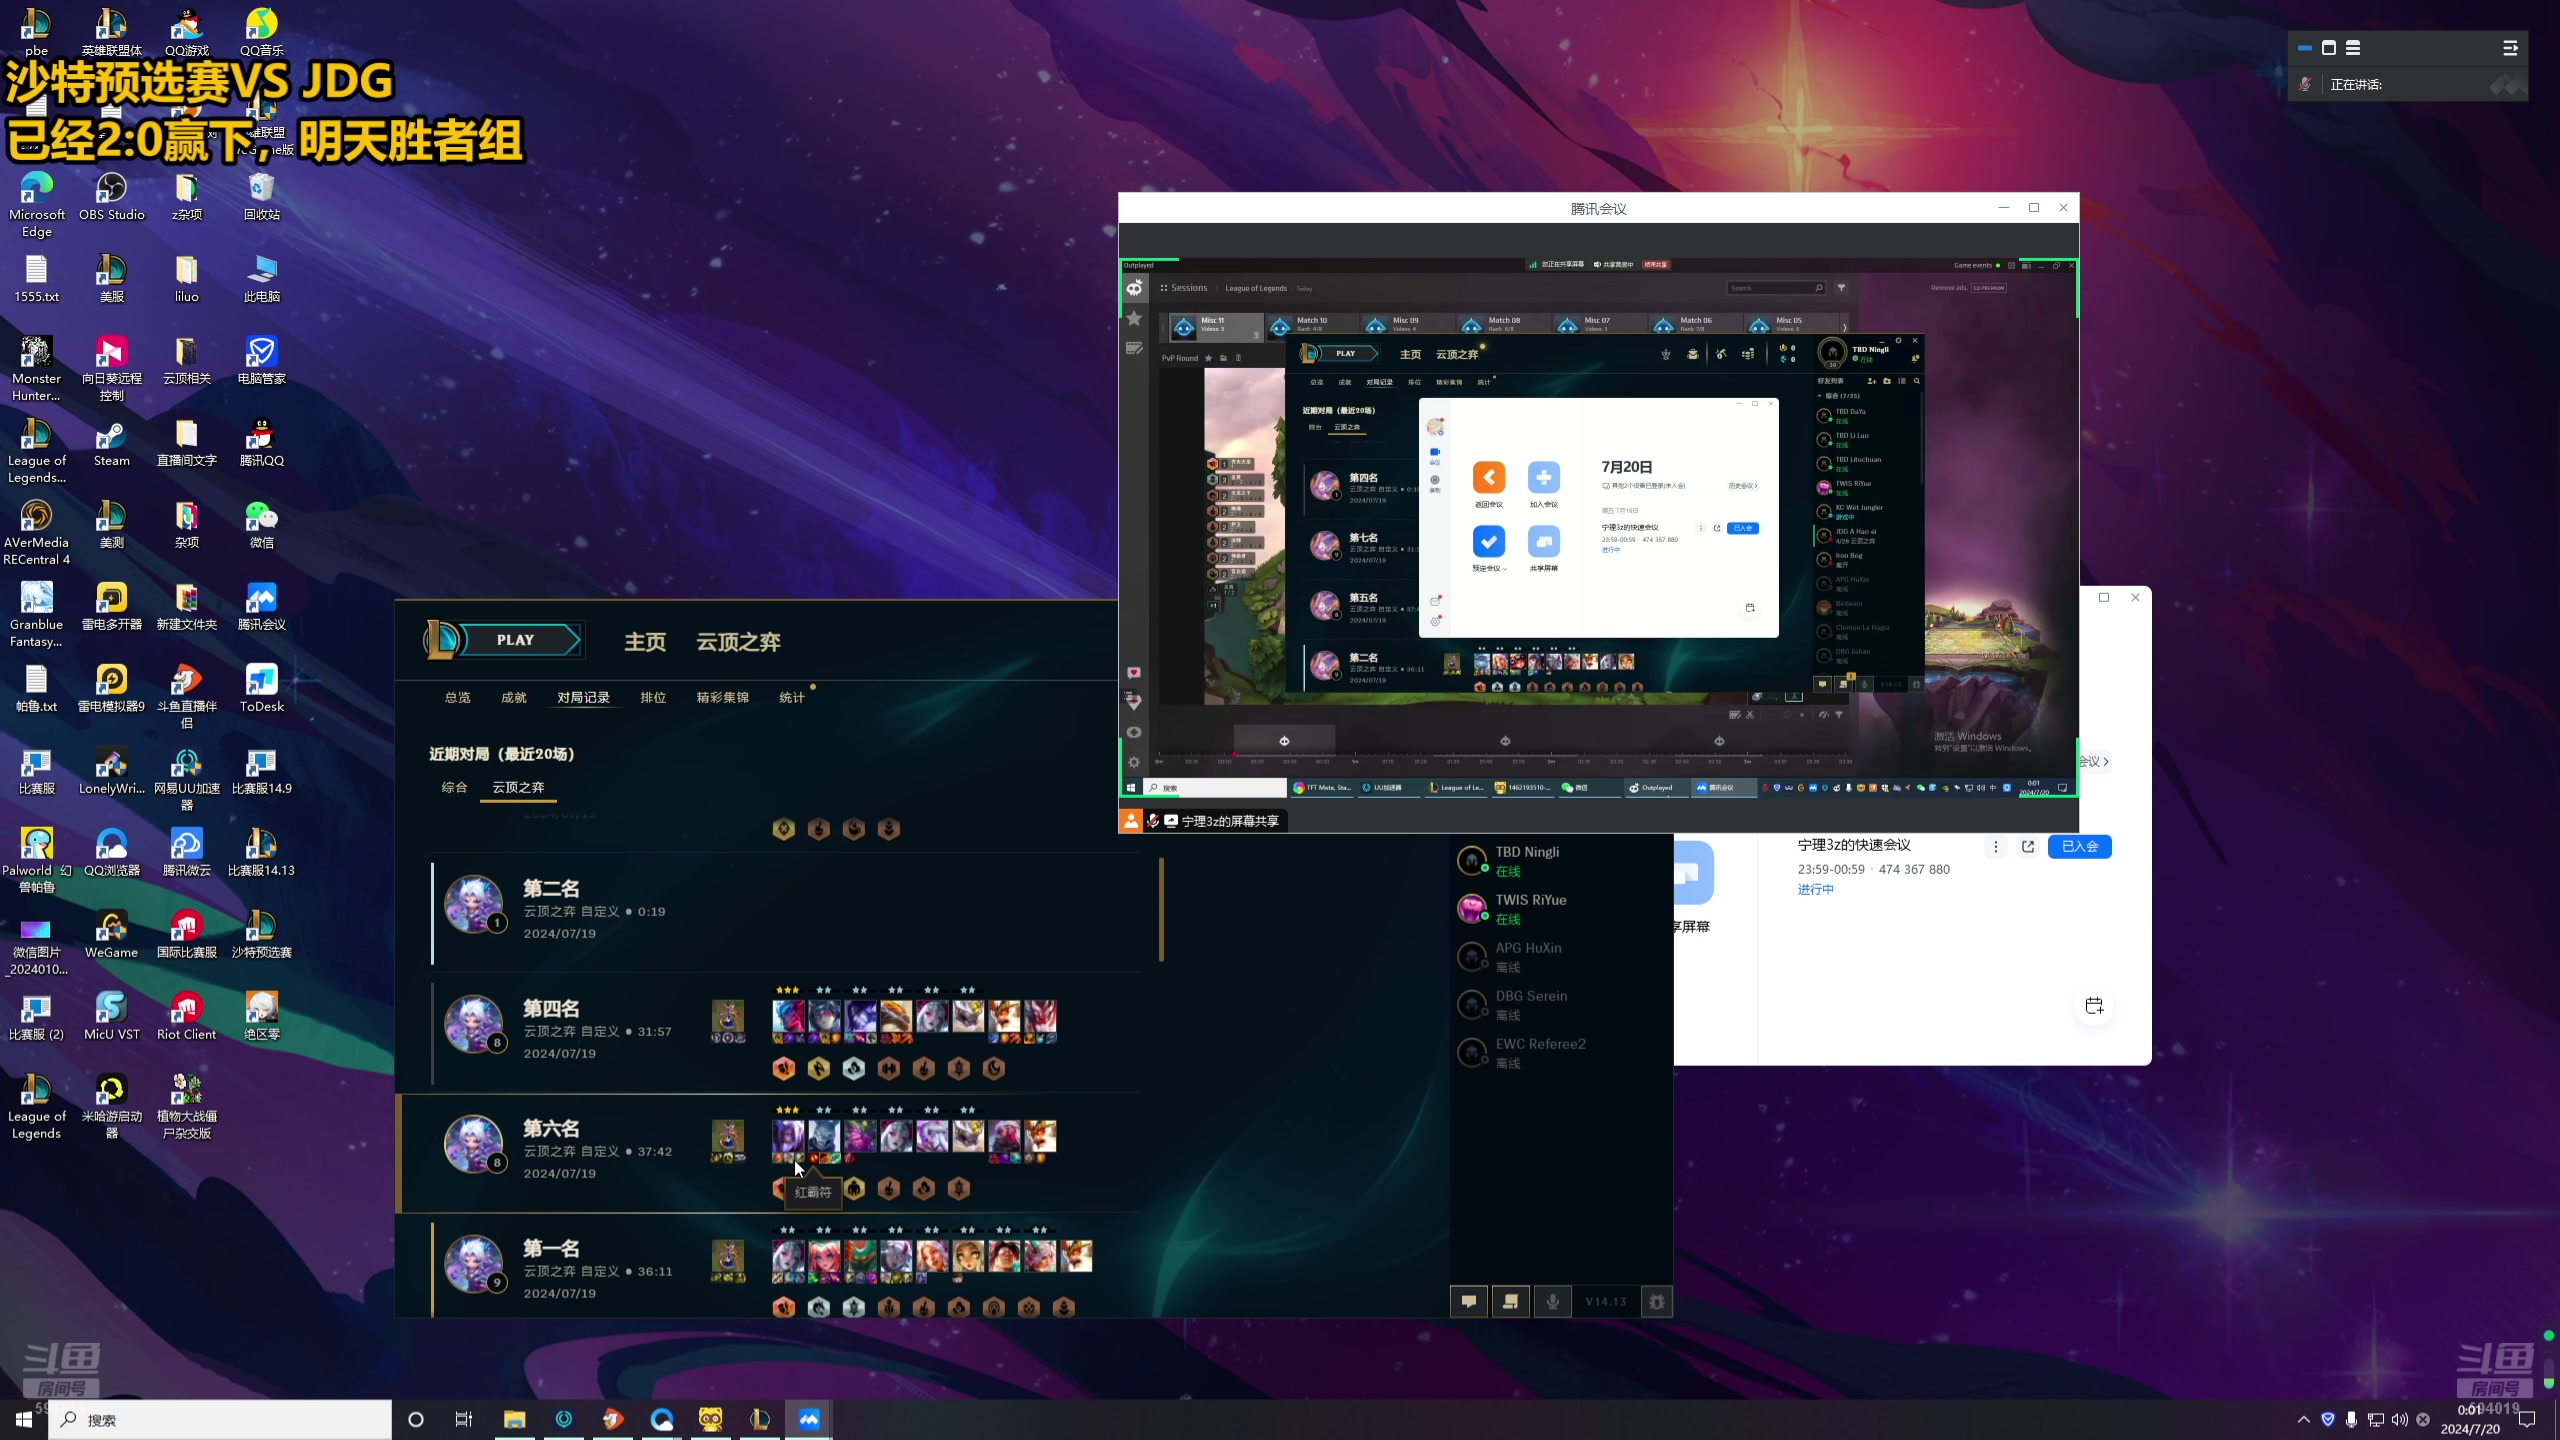Open 回收站 recycle bin icon
This screenshot has height=1440, width=2560.
261,195
